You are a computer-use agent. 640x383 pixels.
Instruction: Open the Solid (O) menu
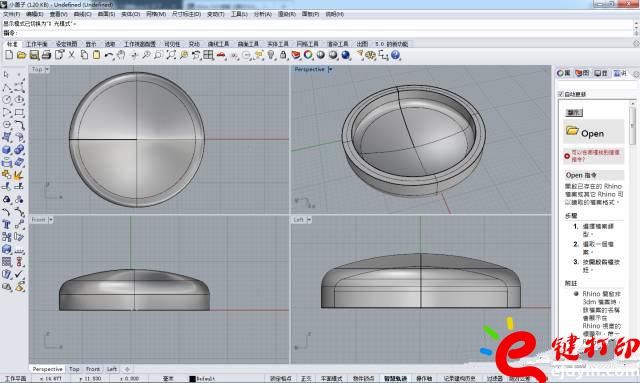tap(131, 14)
